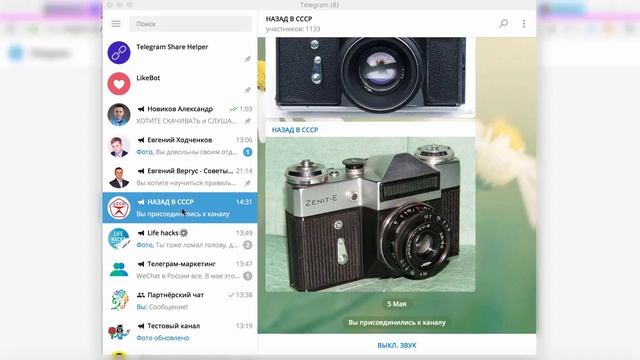This screenshot has width=640, height=360.
Task: Click the СССР quality-mark channel avatar
Action: point(119,208)
